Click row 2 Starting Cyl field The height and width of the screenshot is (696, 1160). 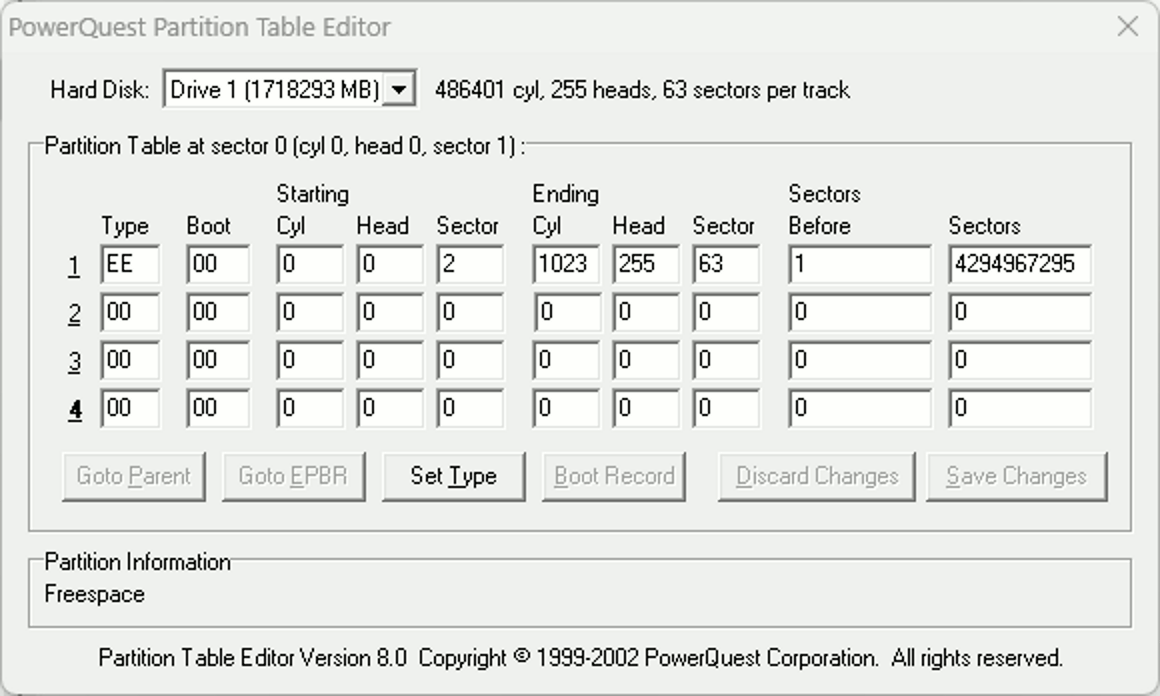click(310, 312)
